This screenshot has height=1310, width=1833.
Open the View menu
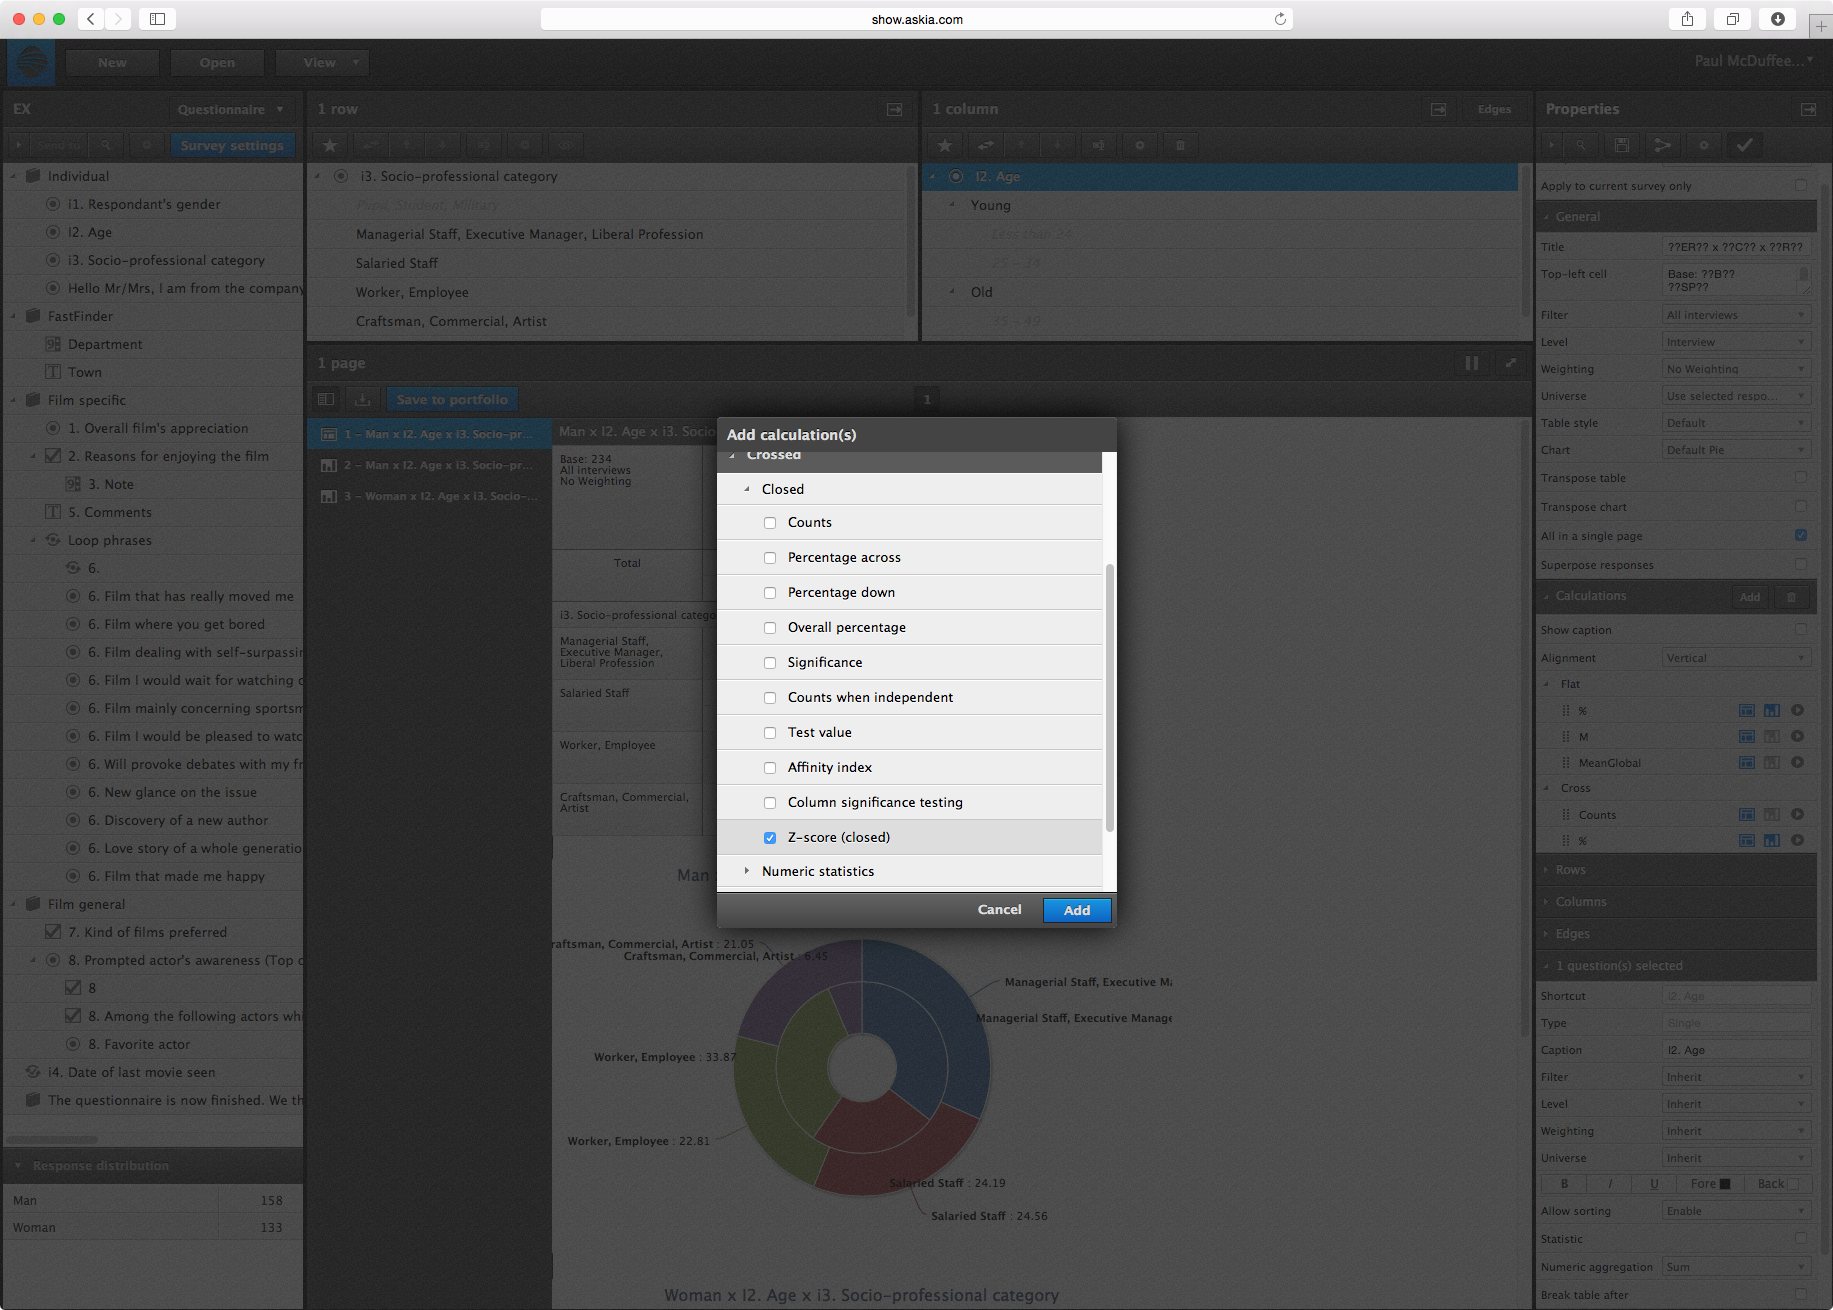(x=322, y=62)
